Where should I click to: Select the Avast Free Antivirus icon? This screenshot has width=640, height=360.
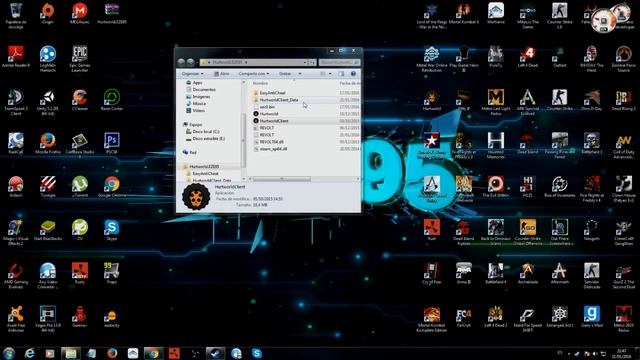click(16, 319)
